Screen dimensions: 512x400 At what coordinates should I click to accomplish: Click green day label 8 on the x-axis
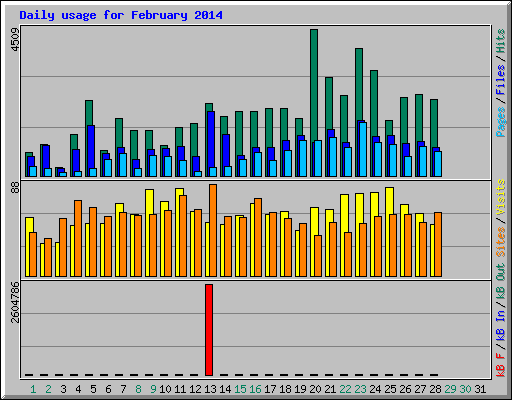[138, 389]
